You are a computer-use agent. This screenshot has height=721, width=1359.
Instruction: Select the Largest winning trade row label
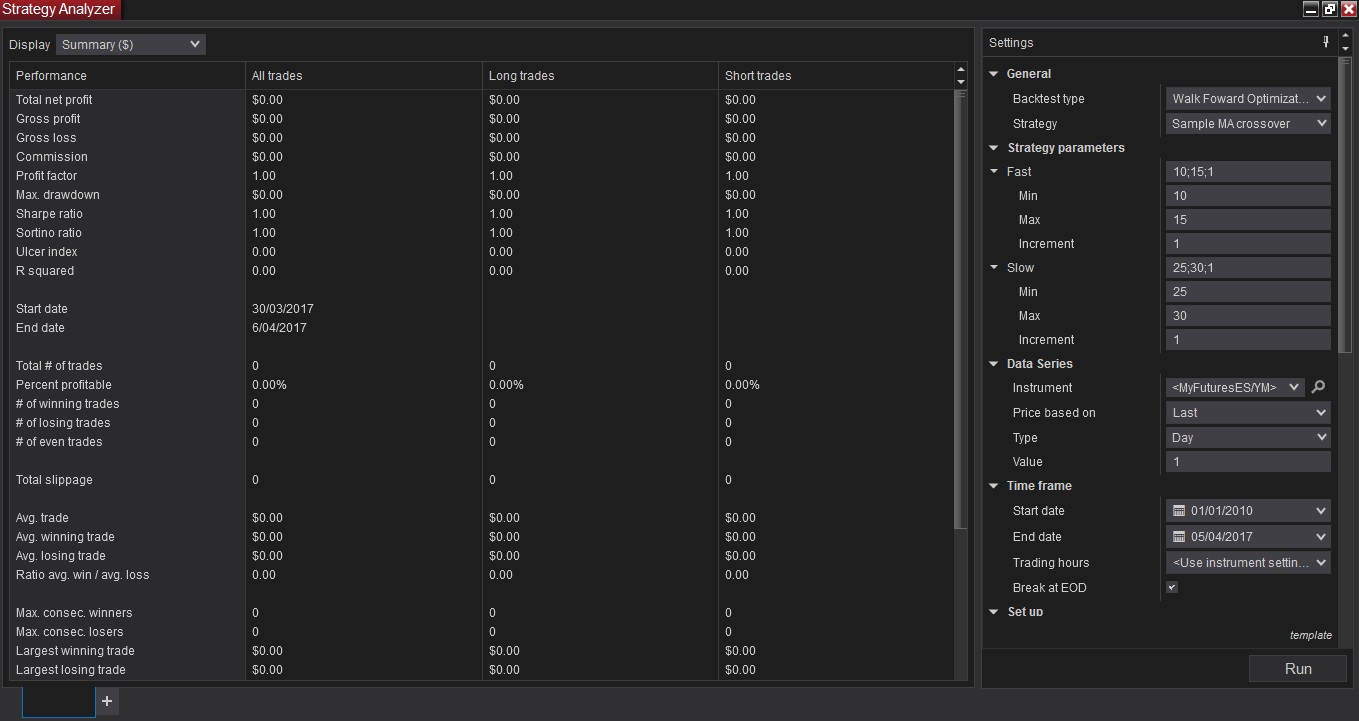pyautogui.click(x=75, y=651)
